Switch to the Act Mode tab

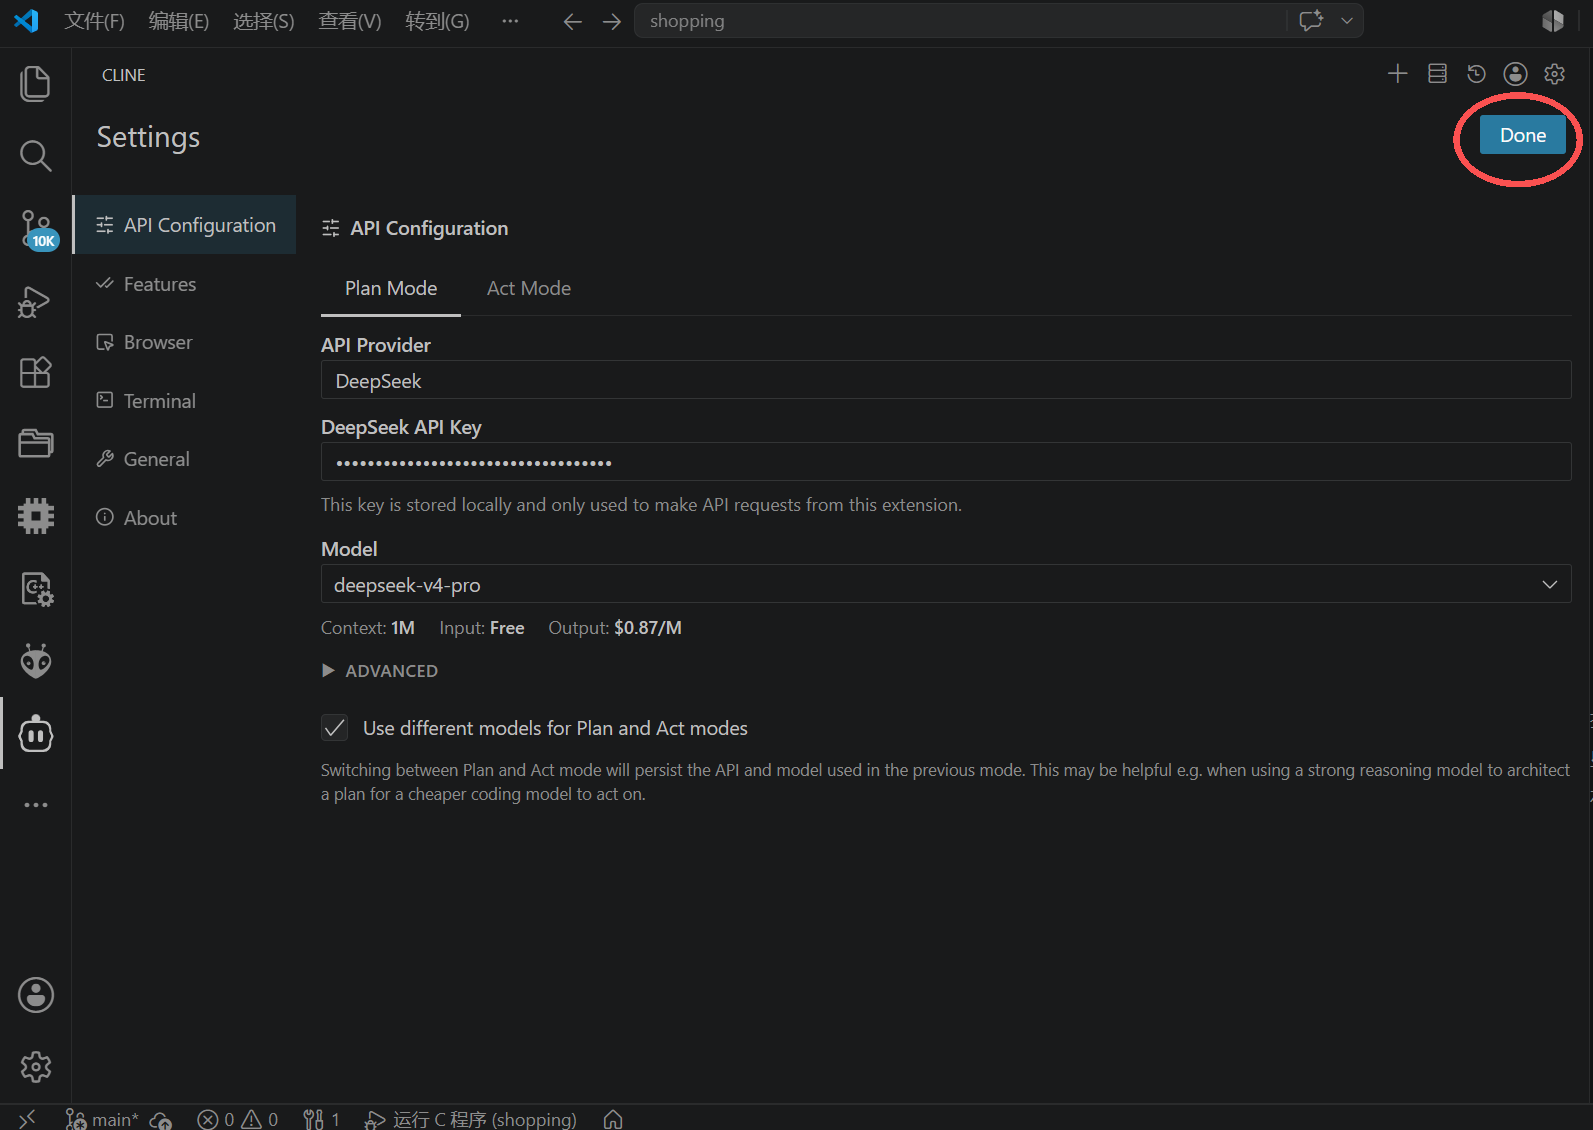point(529,288)
